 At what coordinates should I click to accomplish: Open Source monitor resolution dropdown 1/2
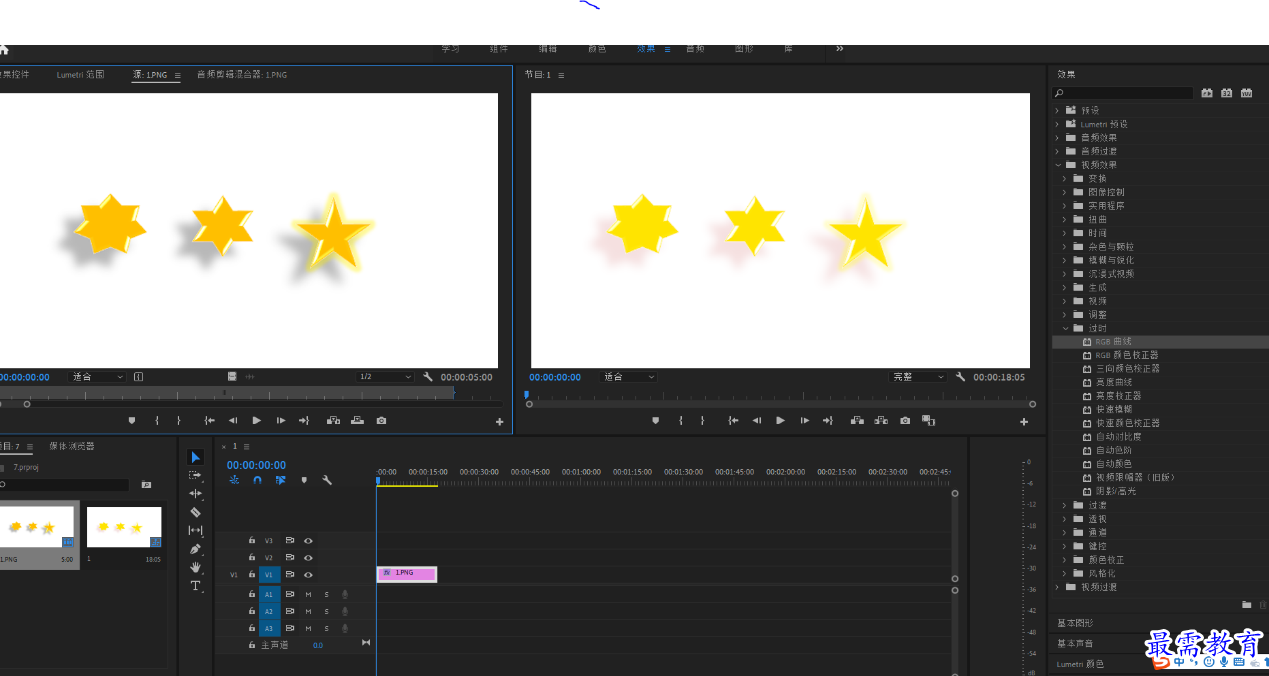385,377
